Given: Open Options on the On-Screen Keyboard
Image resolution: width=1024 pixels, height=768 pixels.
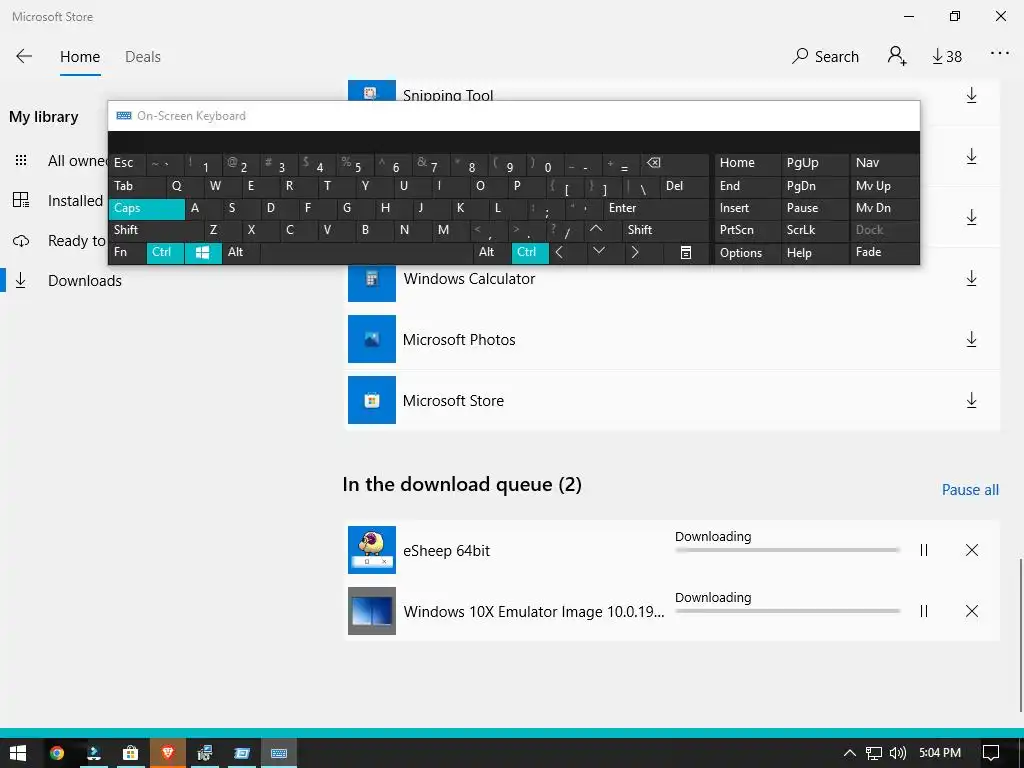Looking at the screenshot, I should tap(747, 253).
